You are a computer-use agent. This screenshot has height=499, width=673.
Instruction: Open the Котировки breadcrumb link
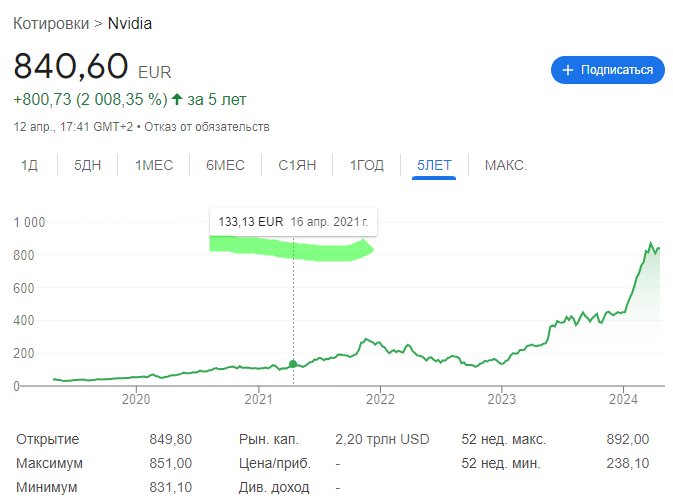51,23
